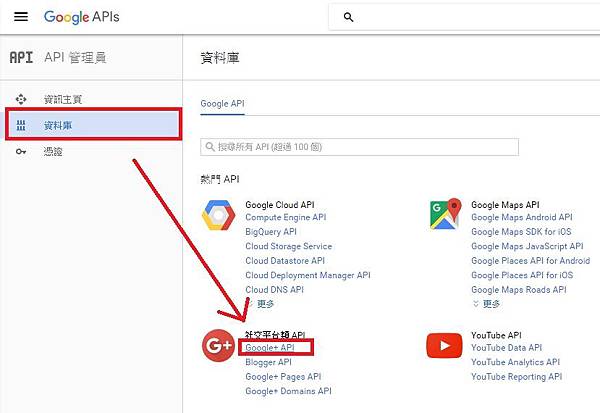Screen dimensions: 600x413
Task: Click the search magnifier icon in header
Action: 348,17
